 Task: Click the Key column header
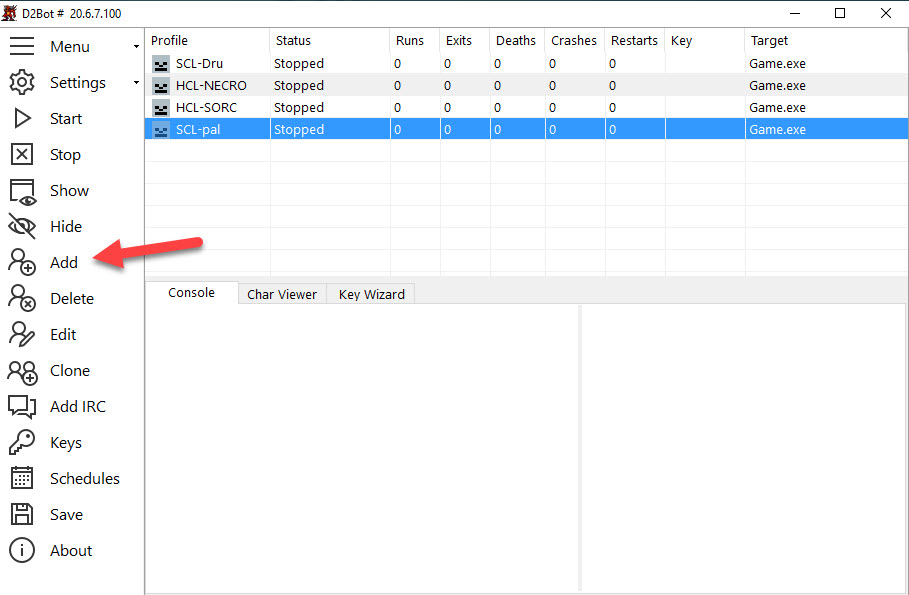(705, 41)
